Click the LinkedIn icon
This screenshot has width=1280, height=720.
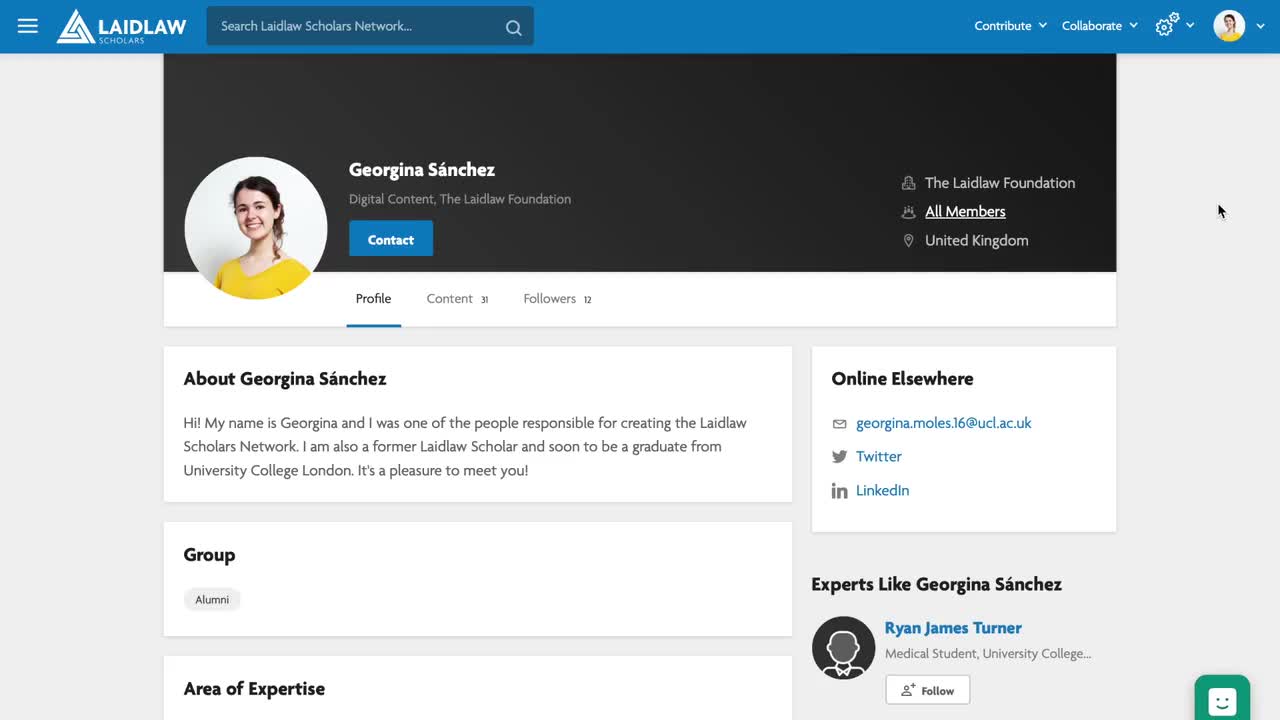pos(839,490)
